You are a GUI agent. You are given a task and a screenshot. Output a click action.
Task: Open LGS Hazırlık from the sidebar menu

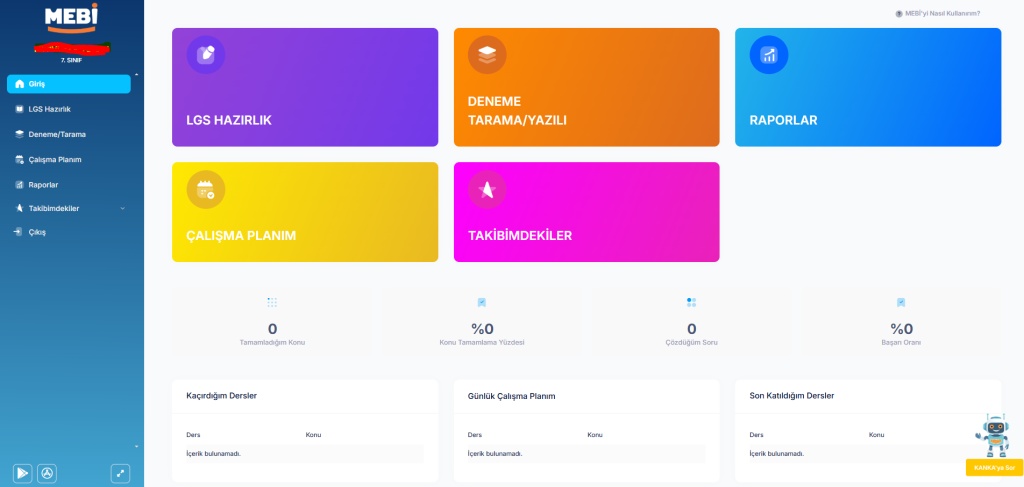[x=49, y=109]
